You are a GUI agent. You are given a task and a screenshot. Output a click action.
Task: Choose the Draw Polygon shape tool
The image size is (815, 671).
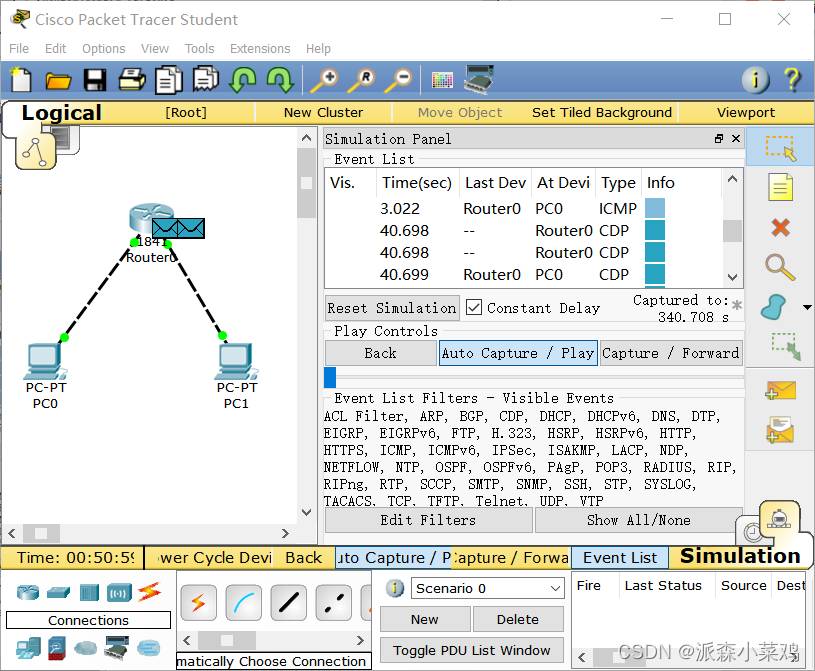(x=773, y=307)
